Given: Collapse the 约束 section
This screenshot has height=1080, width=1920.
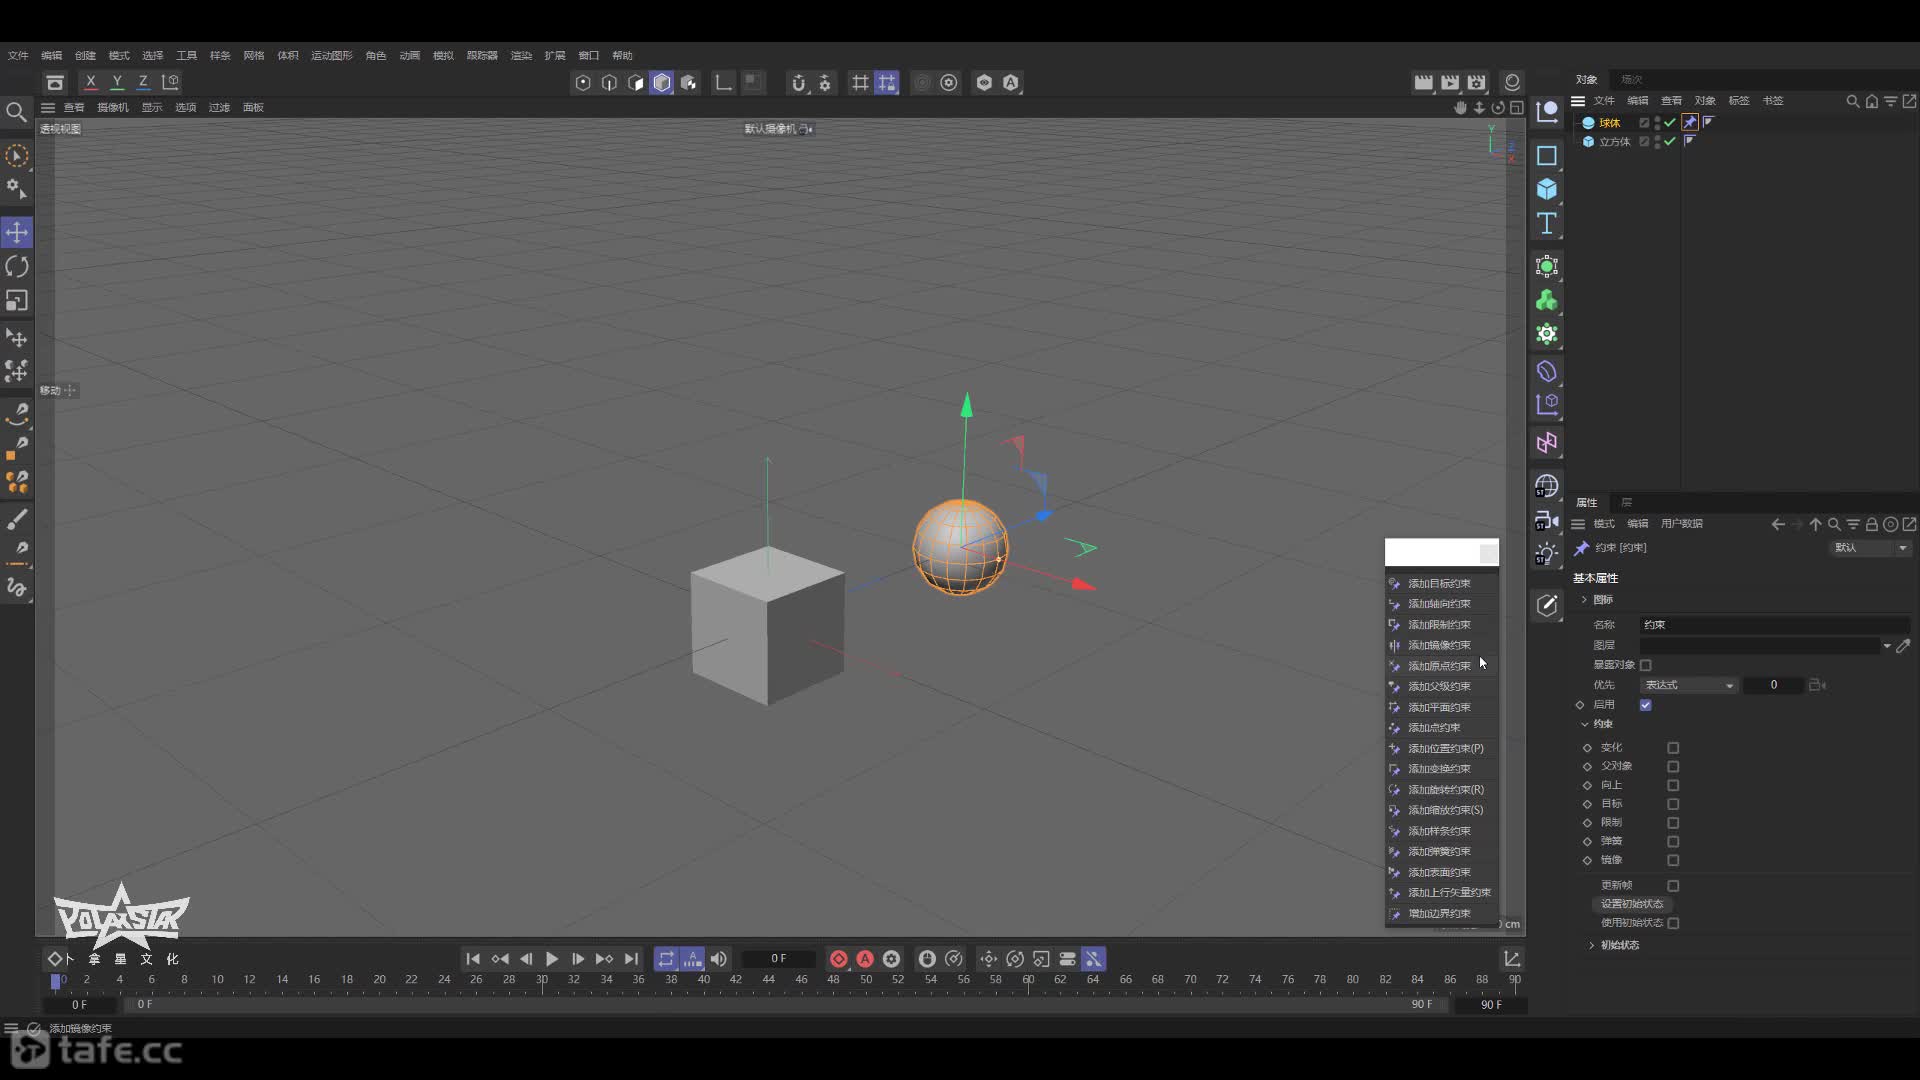Looking at the screenshot, I should click(x=1584, y=724).
